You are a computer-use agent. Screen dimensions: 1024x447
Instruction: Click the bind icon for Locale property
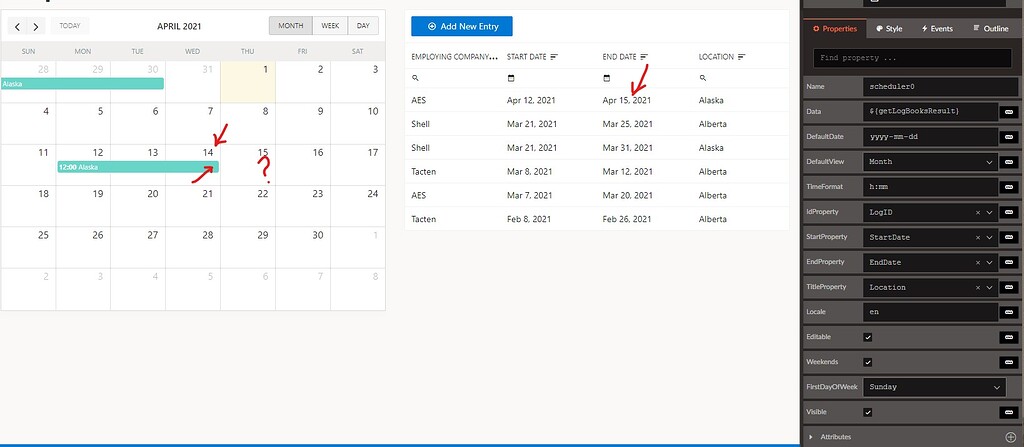(x=1008, y=312)
